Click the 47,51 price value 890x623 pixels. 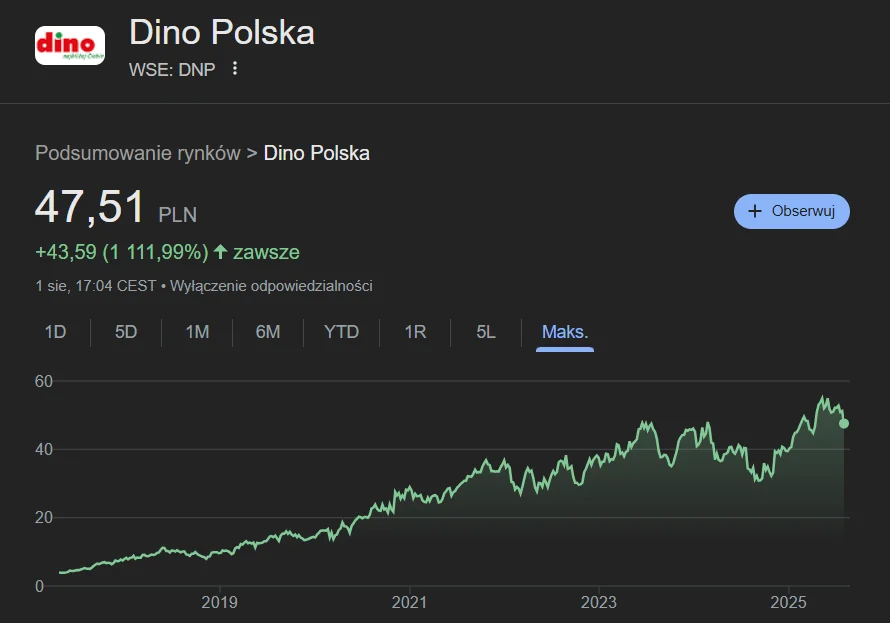coord(90,208)
